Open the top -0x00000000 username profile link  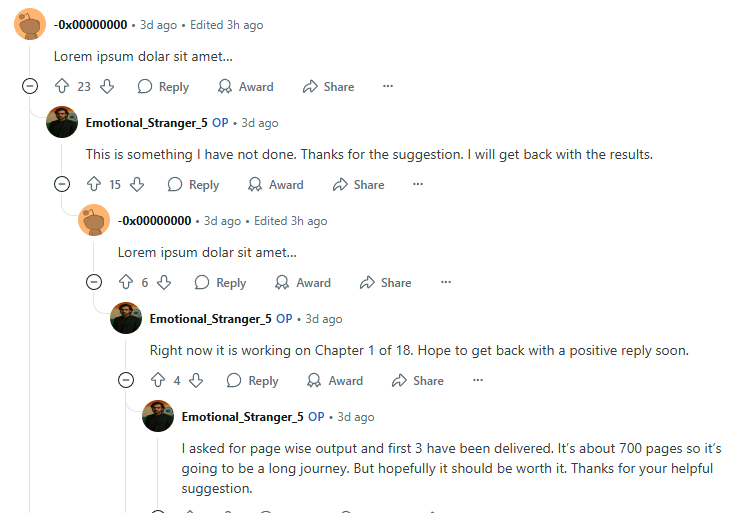point(90,25)
